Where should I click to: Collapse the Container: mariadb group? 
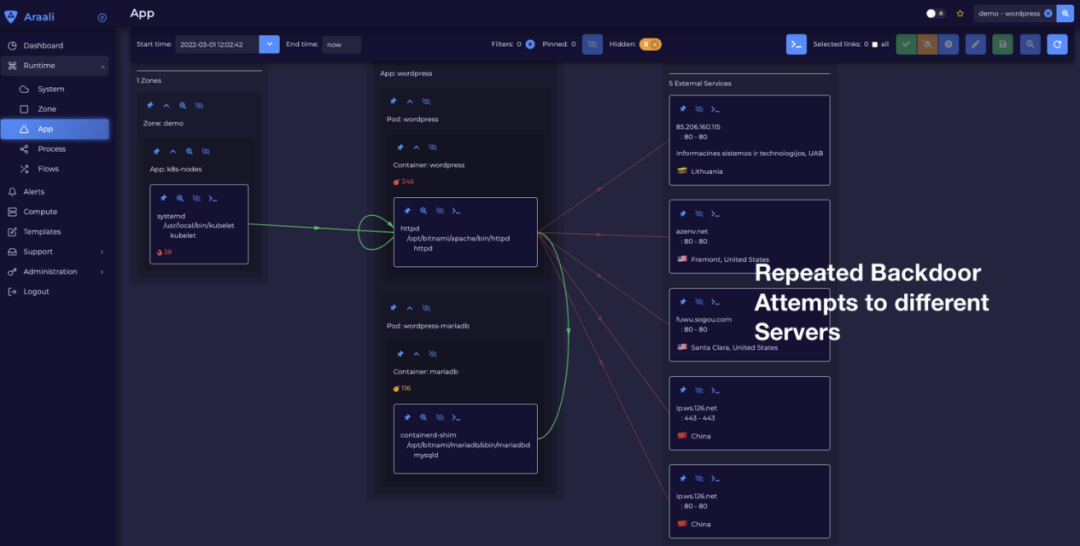[x=416, y=354]
